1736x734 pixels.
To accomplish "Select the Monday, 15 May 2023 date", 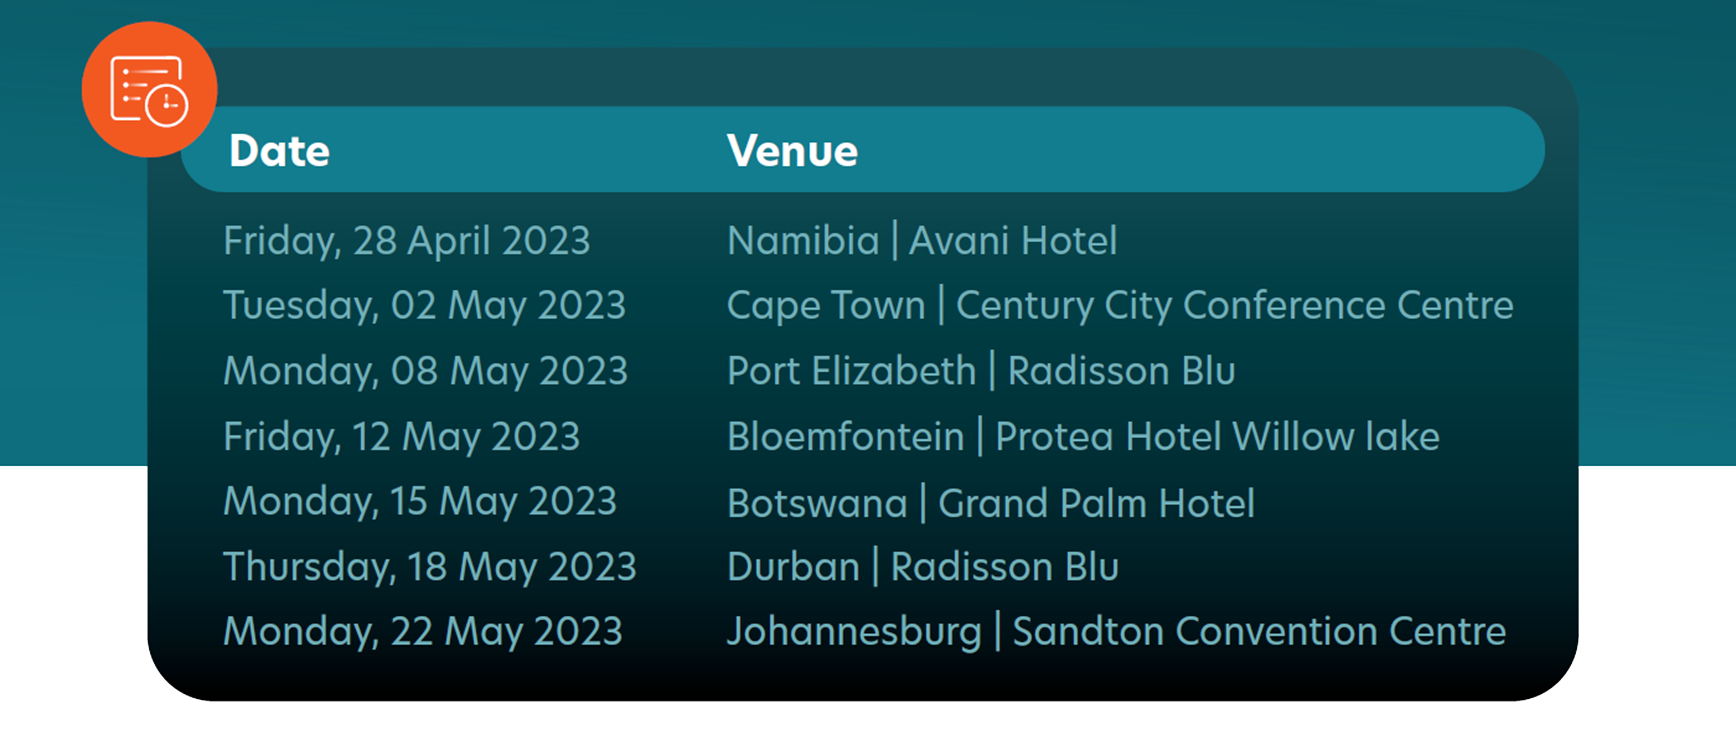I will (419, 502).
